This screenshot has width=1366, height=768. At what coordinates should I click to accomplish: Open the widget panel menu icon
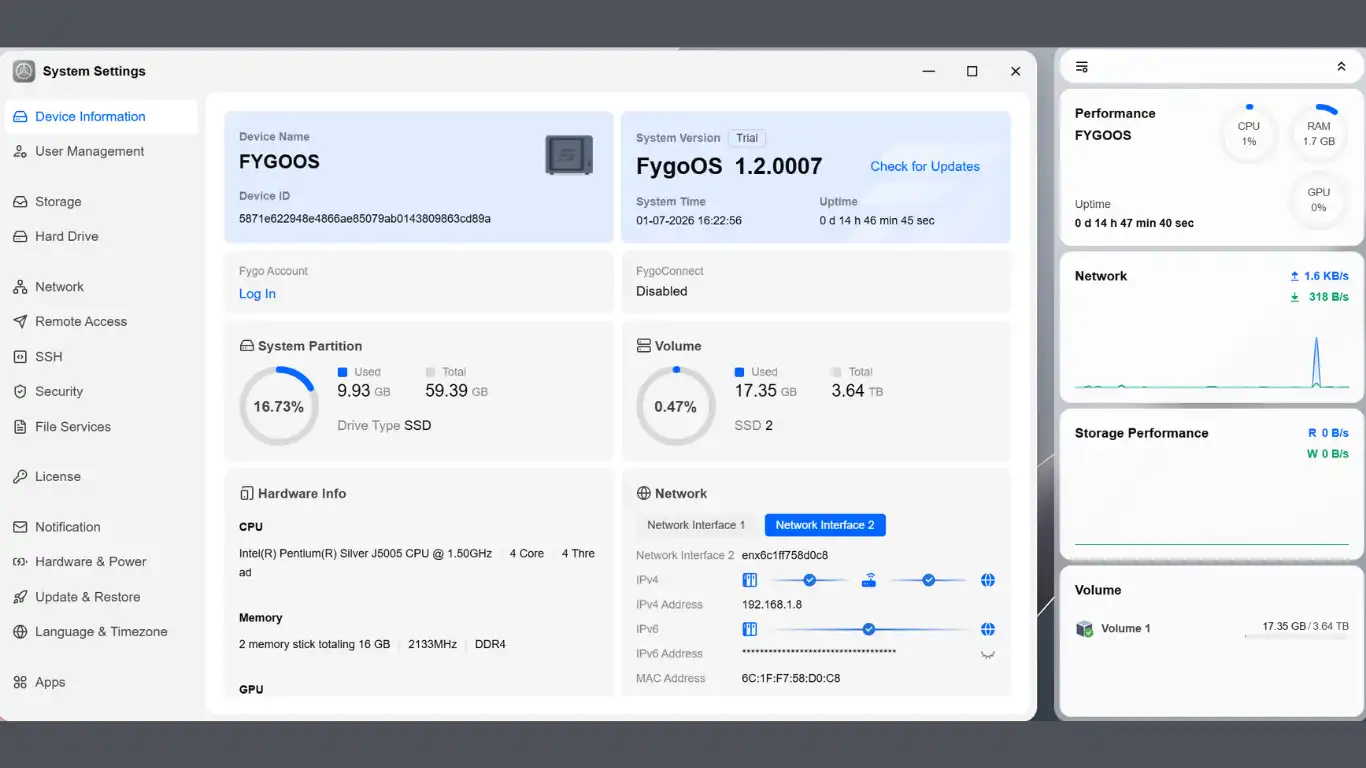coord(1082,67)
